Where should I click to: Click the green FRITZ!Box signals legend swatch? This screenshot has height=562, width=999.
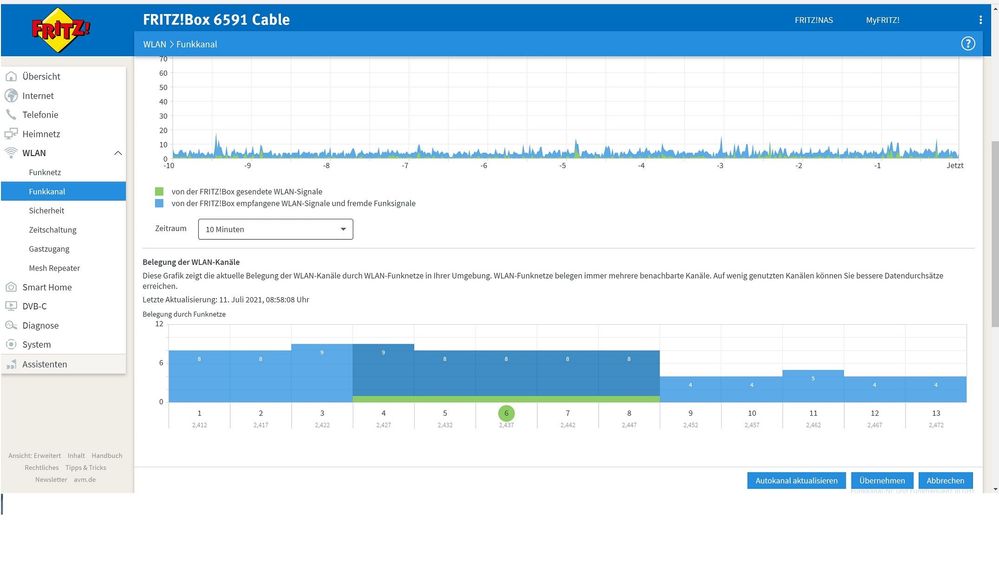point(159,191)
